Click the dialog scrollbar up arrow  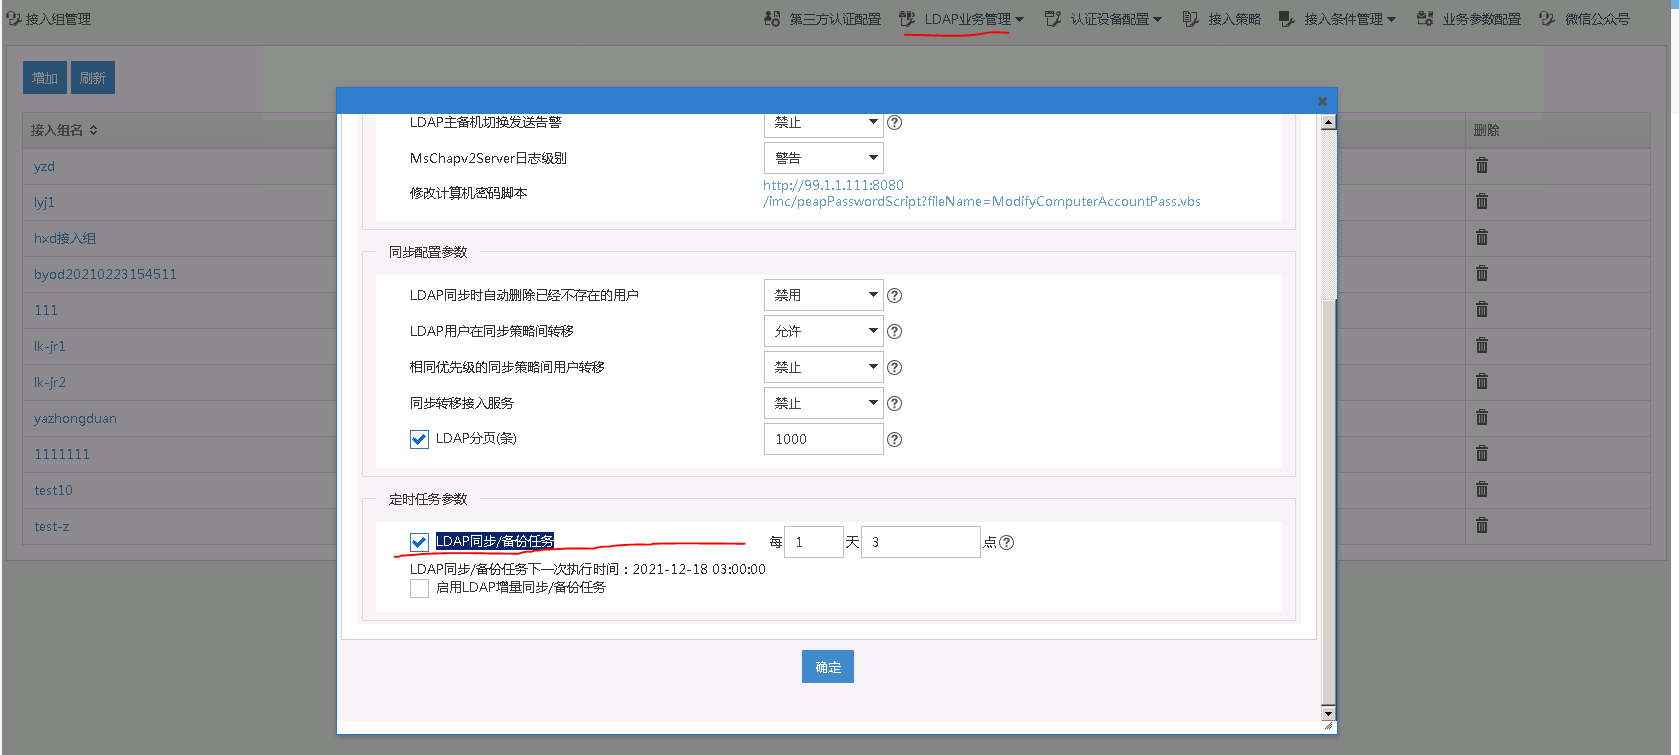click(1328, 123)
